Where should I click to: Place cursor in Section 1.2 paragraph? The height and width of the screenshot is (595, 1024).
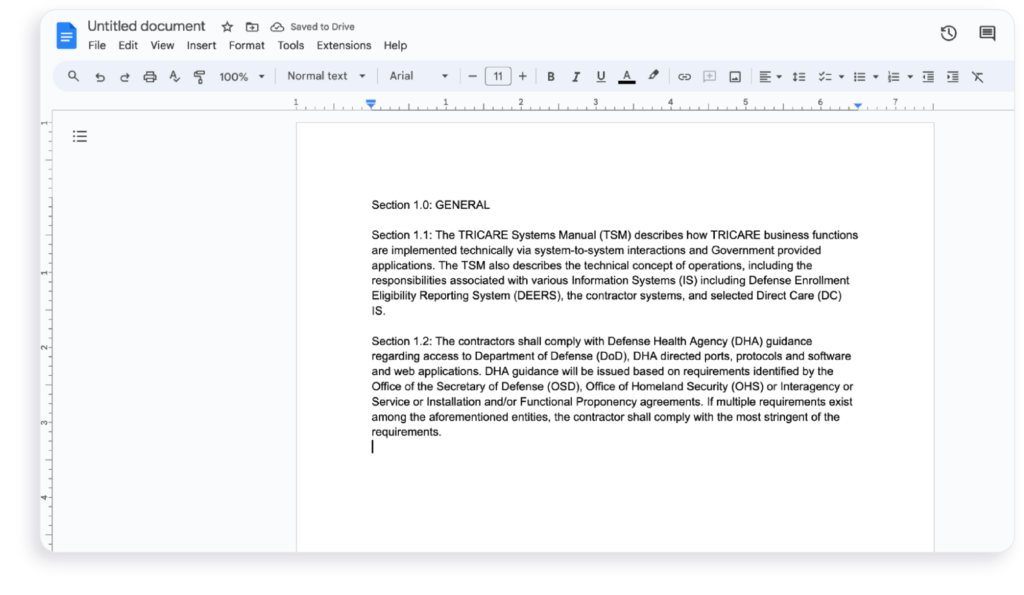[613, 387]
